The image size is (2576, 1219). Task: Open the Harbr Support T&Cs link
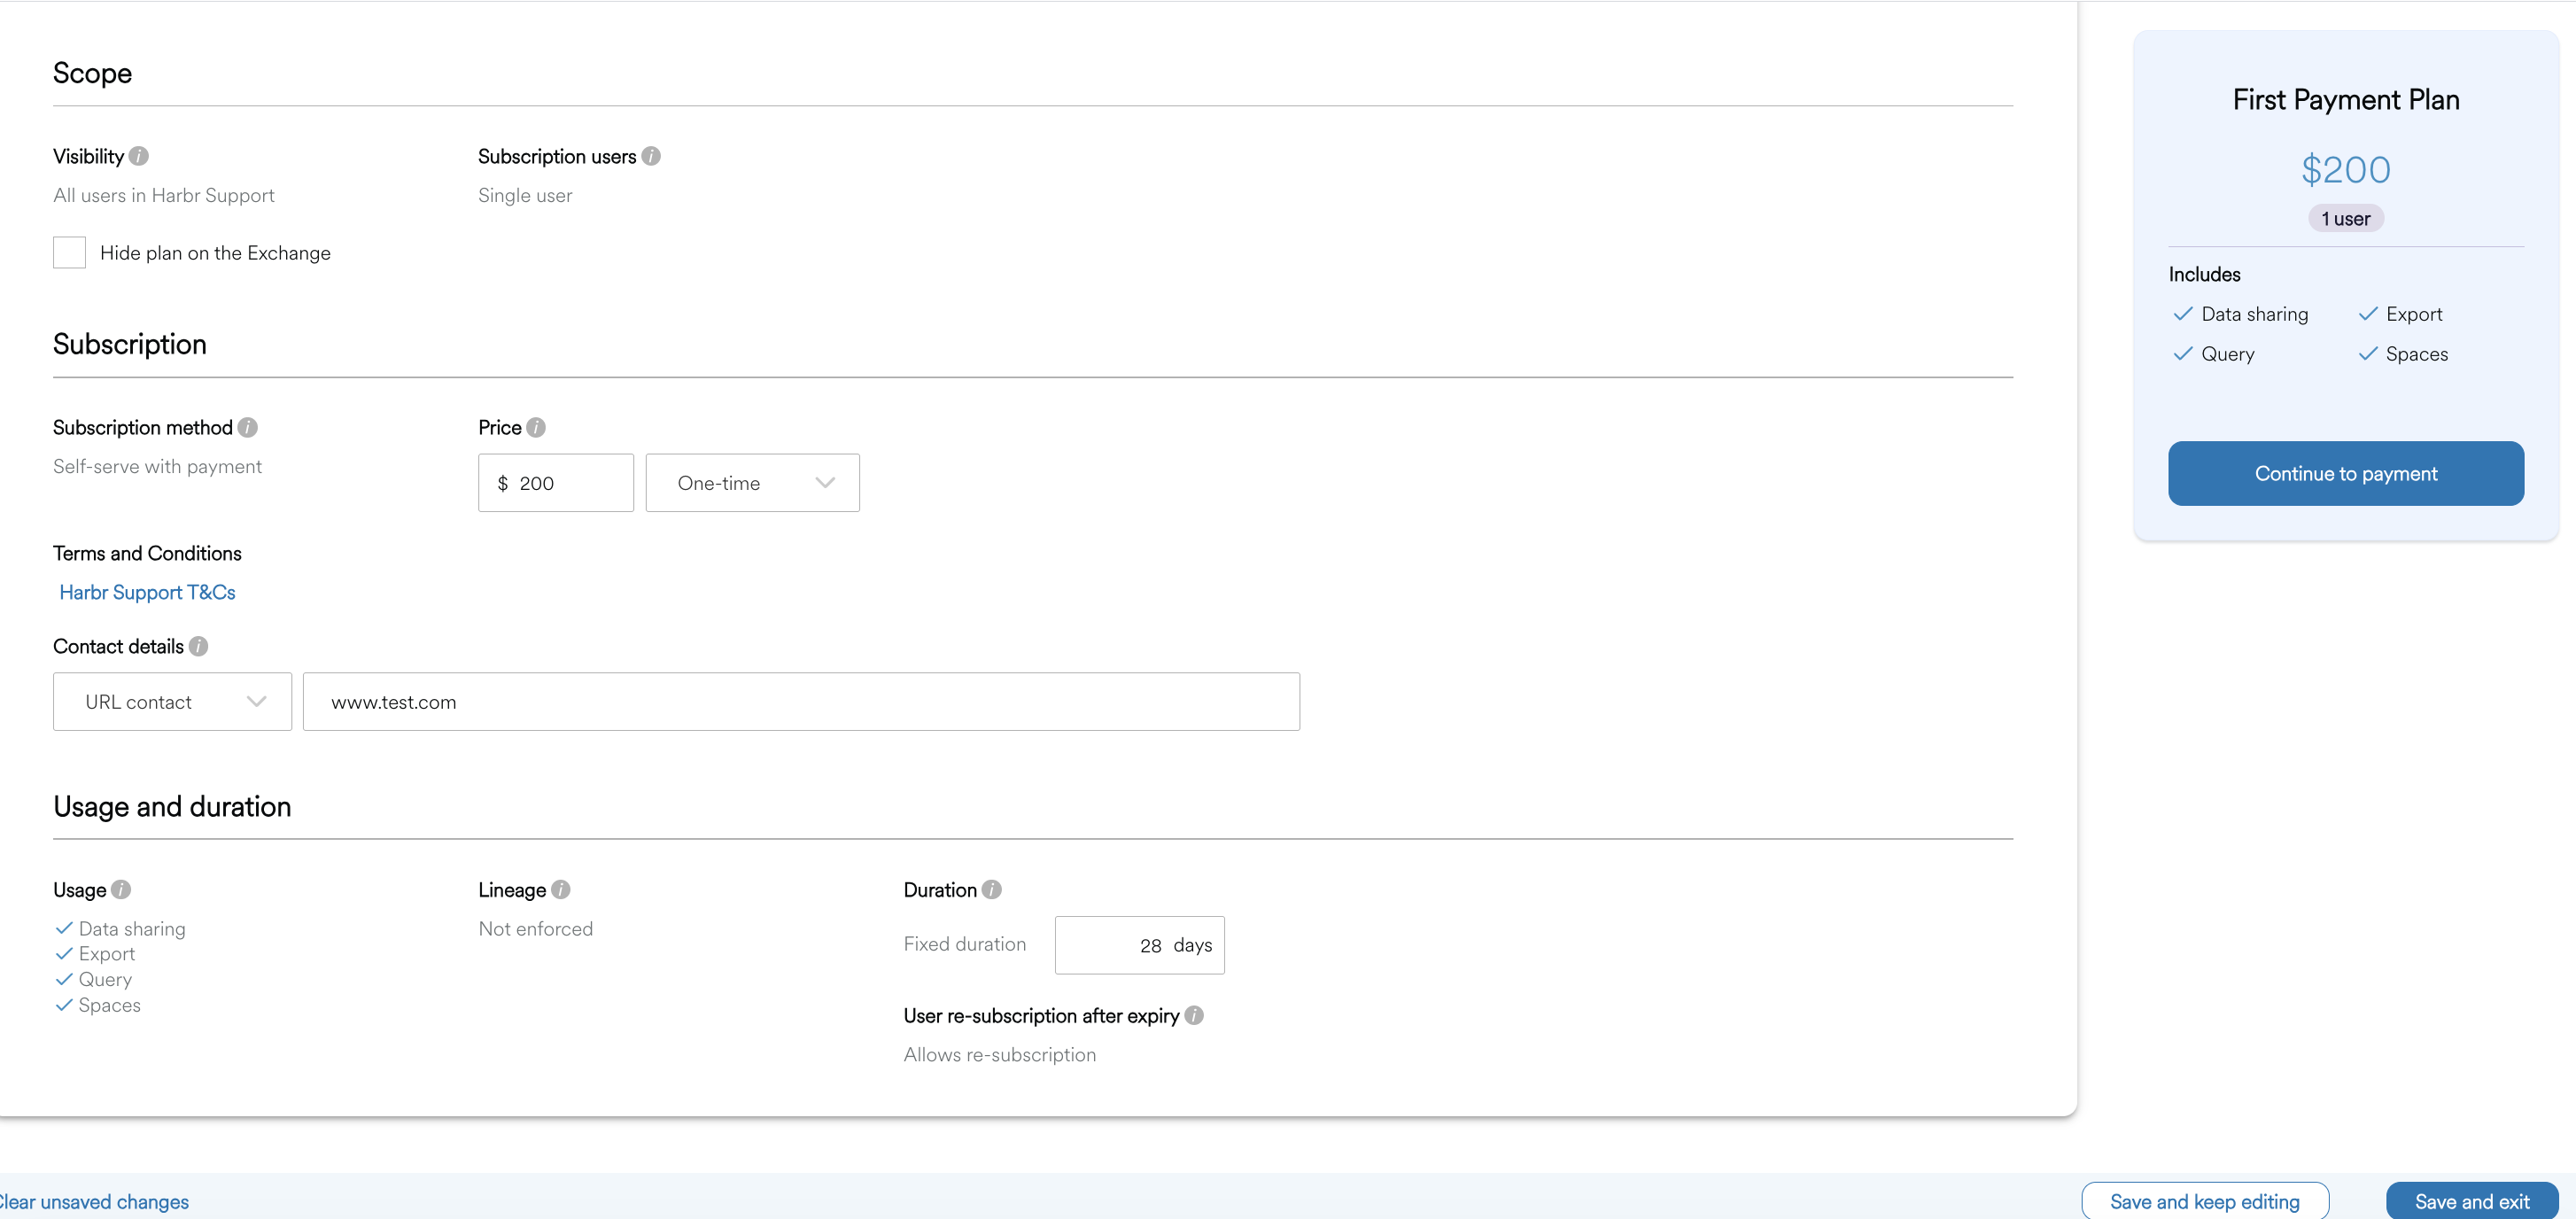click(x=147, y=592)
